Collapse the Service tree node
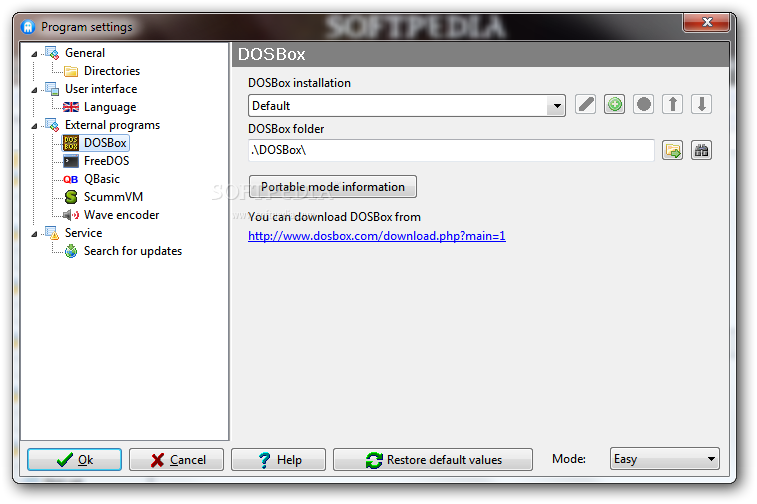 click(x=34, y=234)
